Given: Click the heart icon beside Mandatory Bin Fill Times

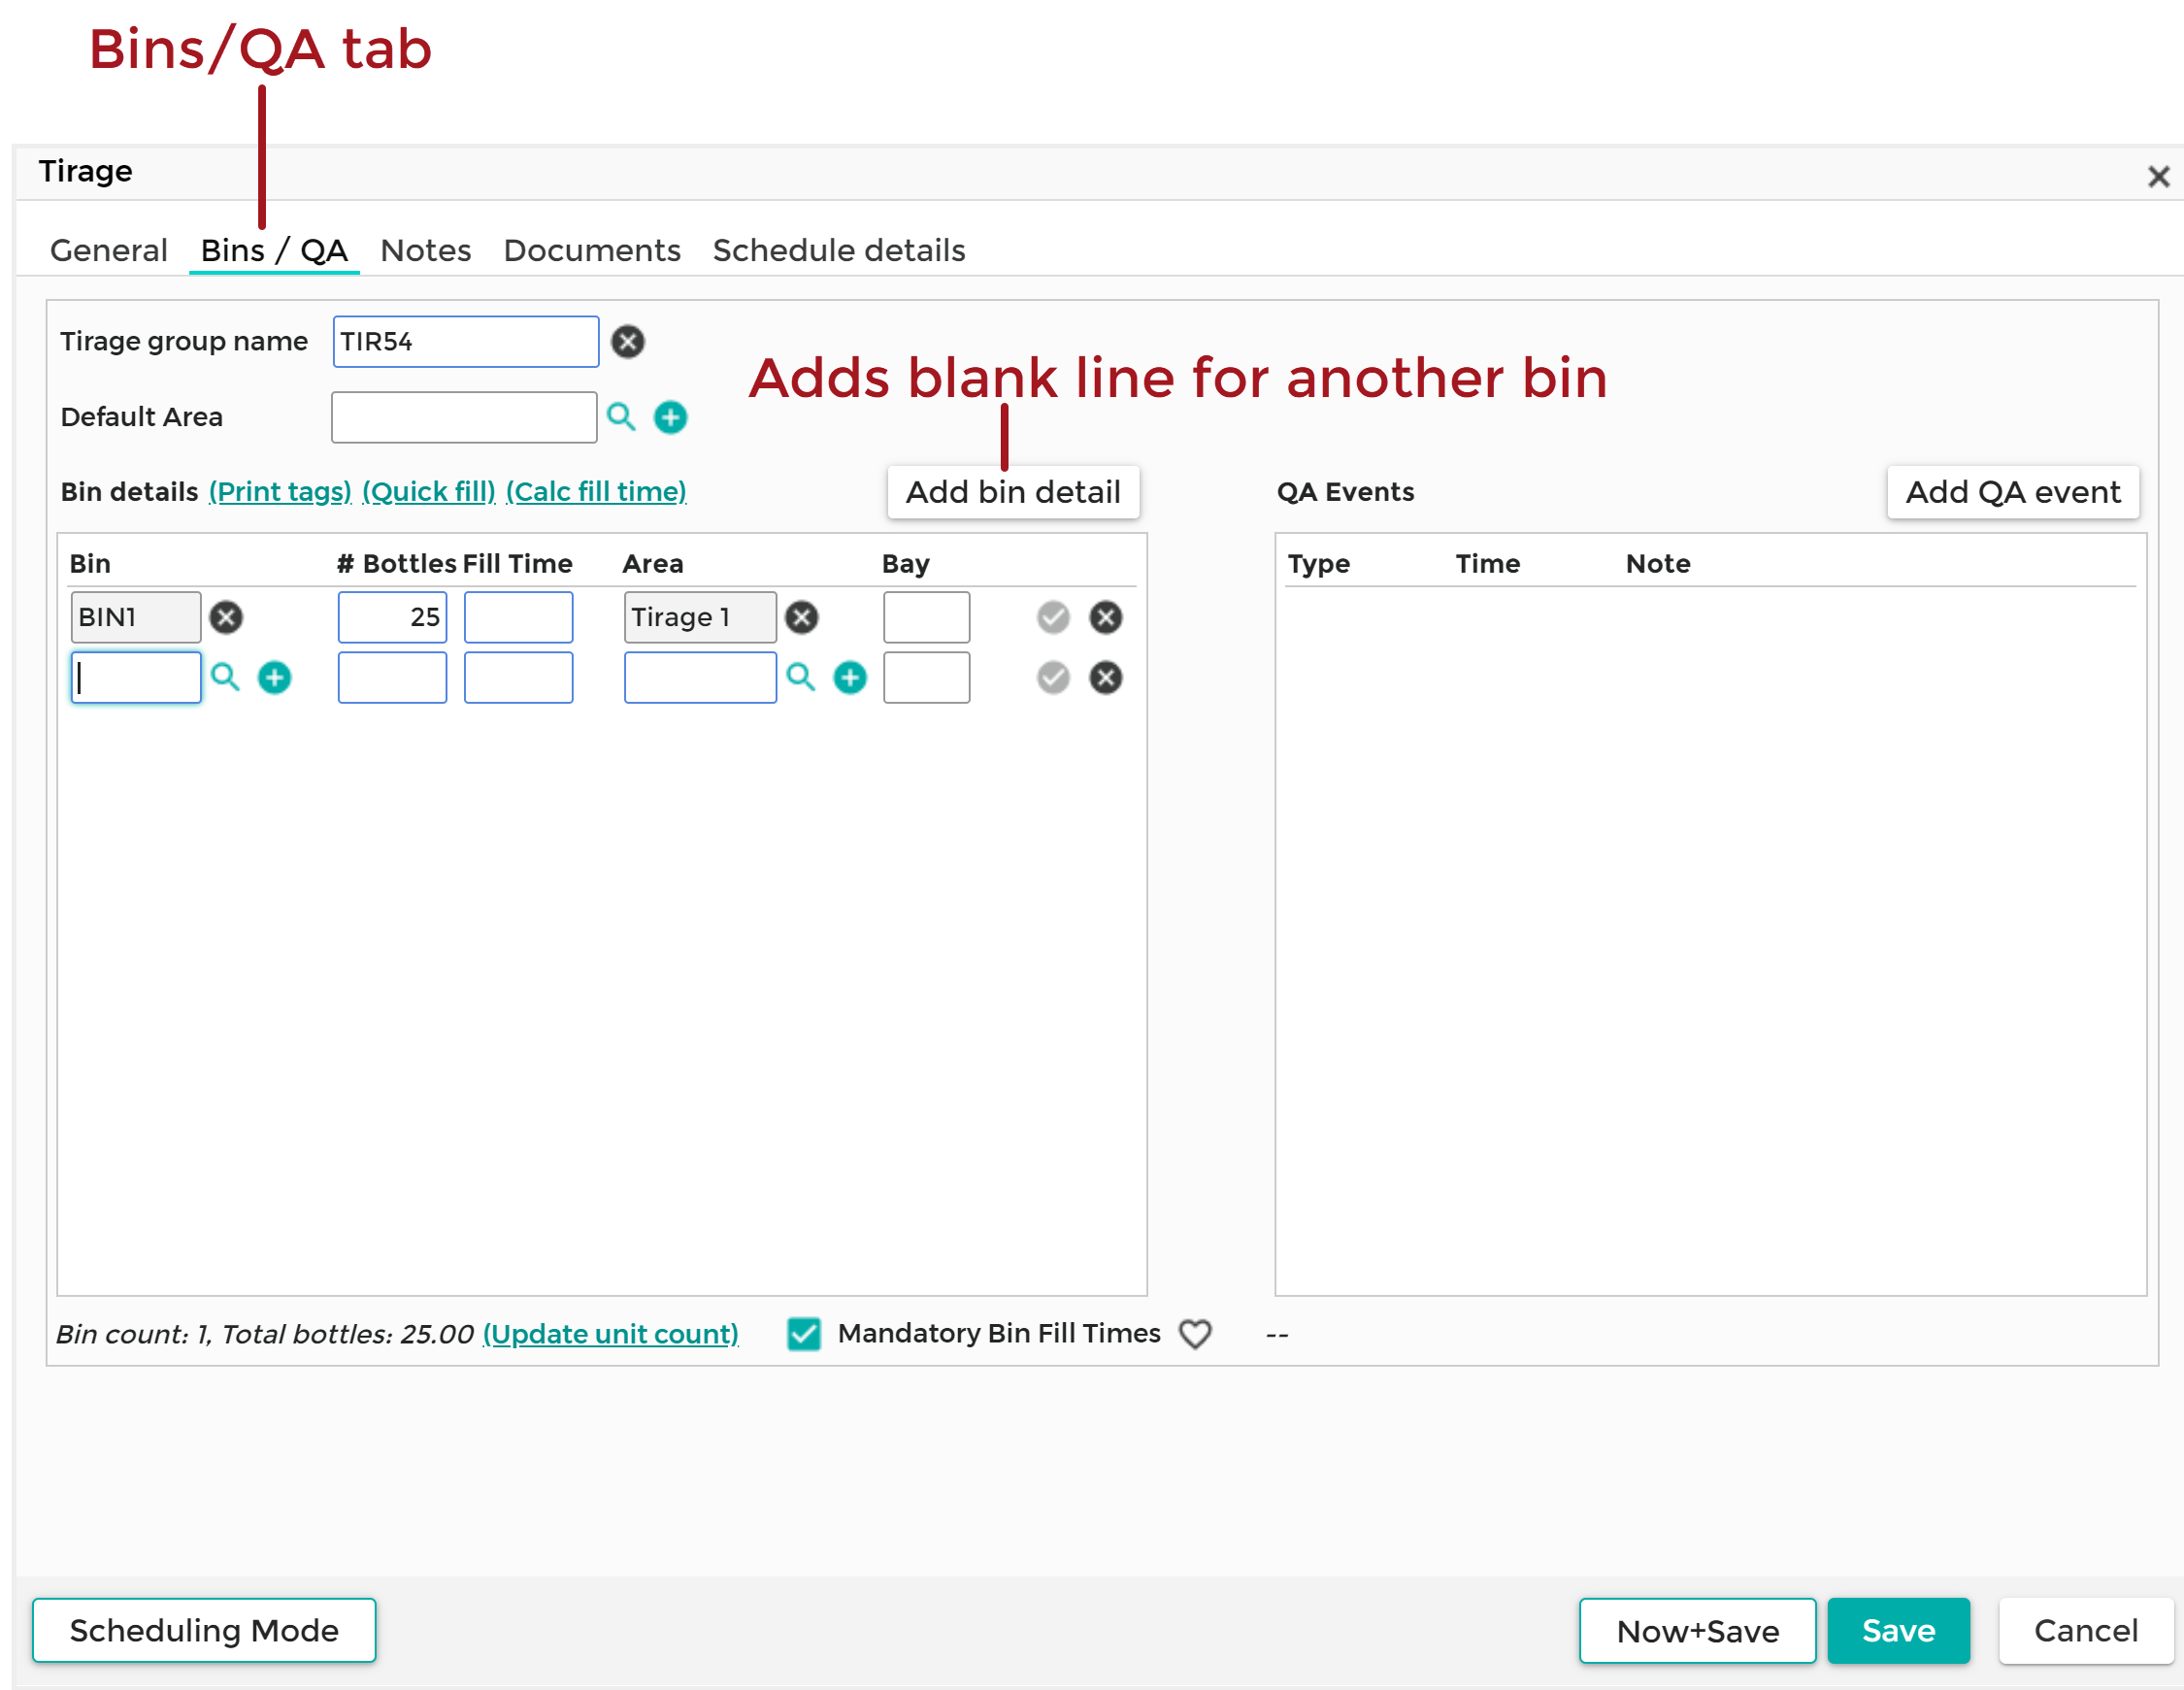Looking at the screenshot, I should pyautogui.click(x=1195, y=1333).
